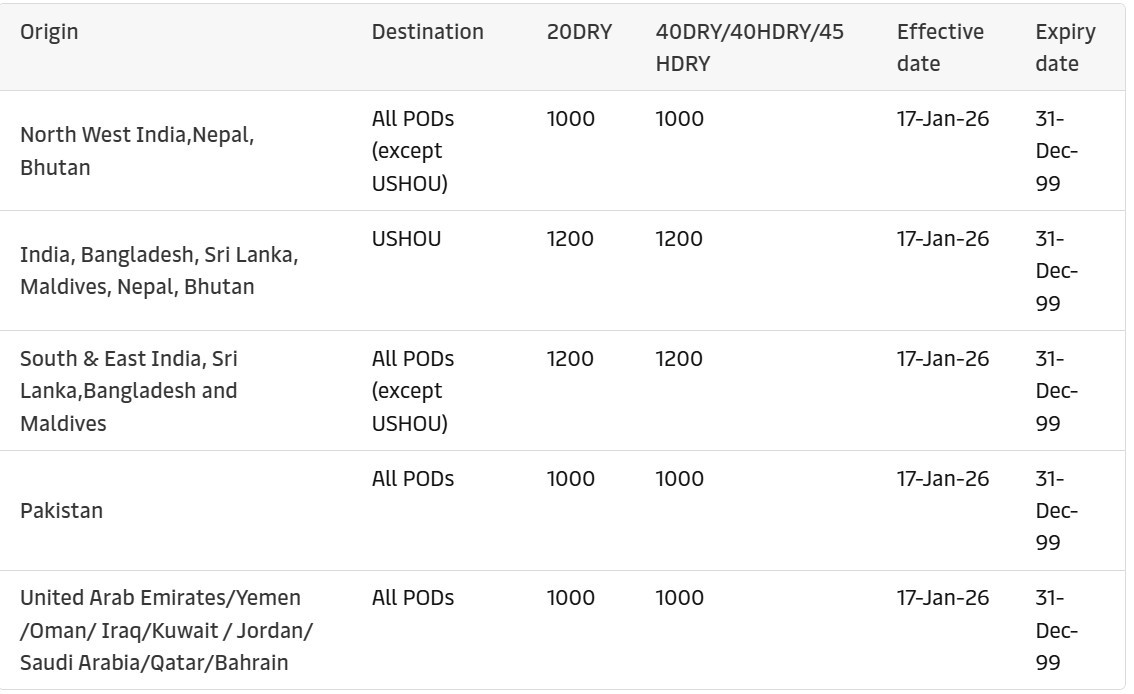This screenshot has height=694, width=1134.
Task: Select the Pakistan row's All PODs destination
Action: tap(412, 479)
